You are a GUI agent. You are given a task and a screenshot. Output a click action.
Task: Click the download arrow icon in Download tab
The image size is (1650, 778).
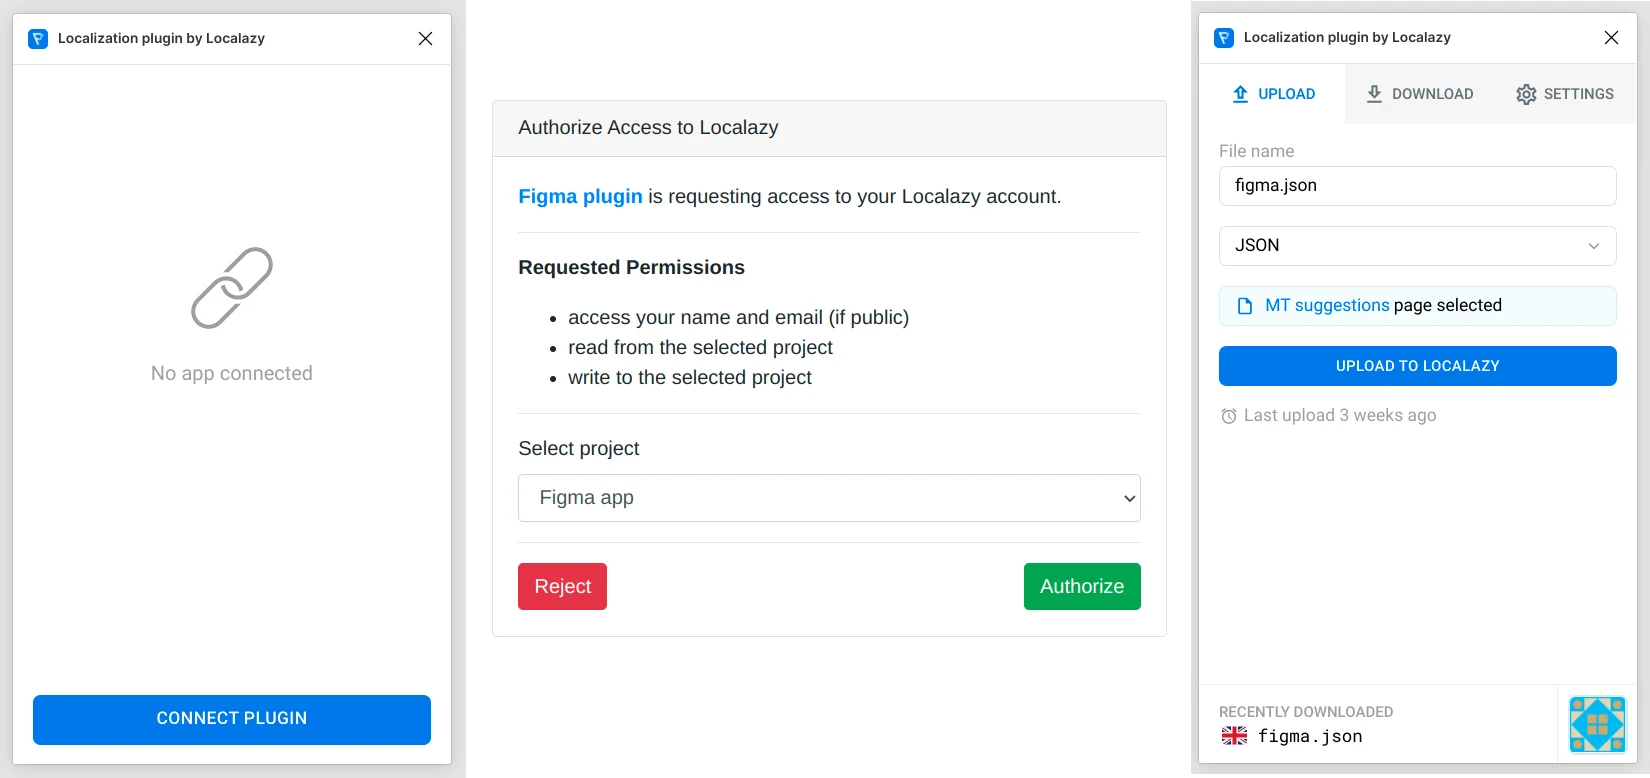coord(1374,94)
